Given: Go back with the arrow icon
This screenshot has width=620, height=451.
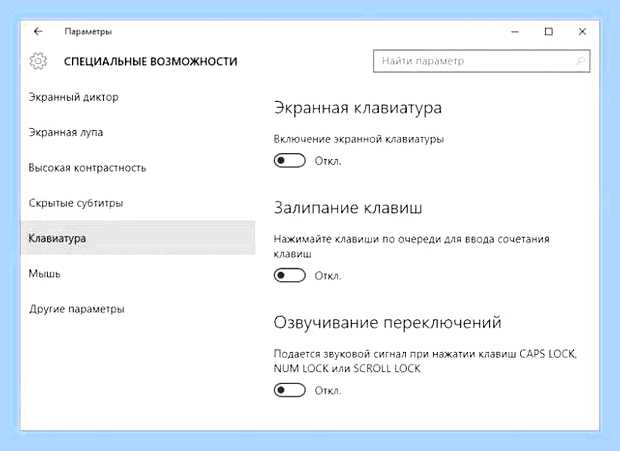Looking at the screenshot, I should (x=38, y=31).
